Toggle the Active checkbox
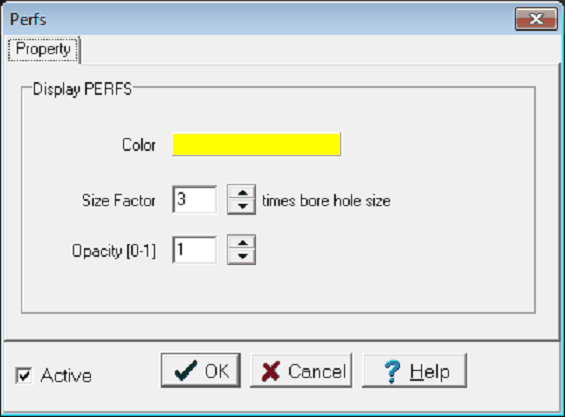The width and height of the screenshot is (566, 418). (x=24, y=375)
